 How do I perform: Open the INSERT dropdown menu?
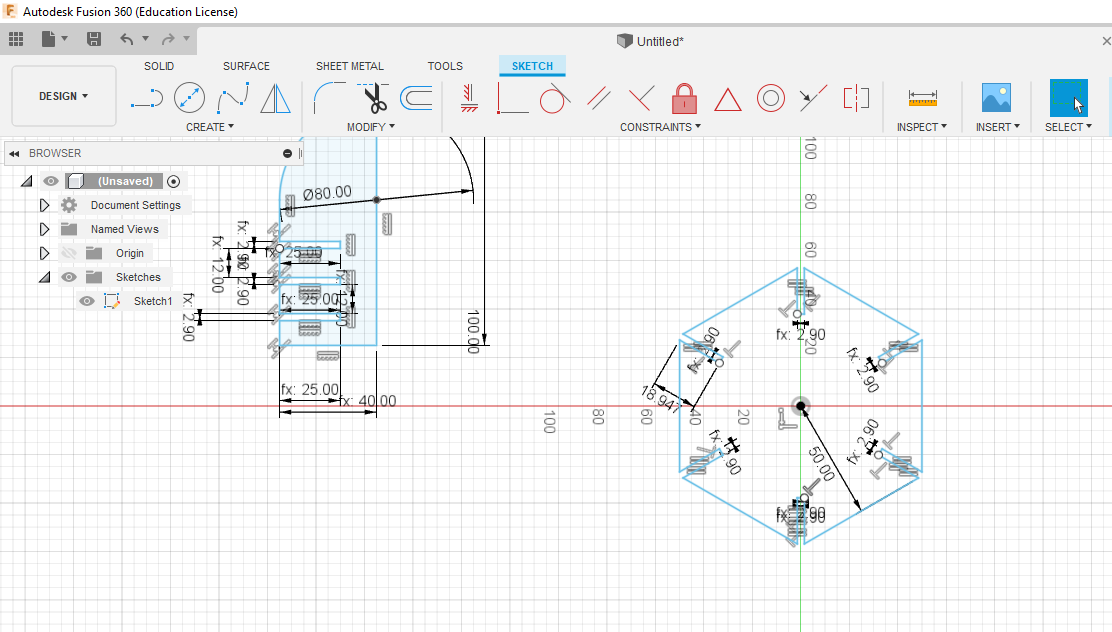coord(998,127)
